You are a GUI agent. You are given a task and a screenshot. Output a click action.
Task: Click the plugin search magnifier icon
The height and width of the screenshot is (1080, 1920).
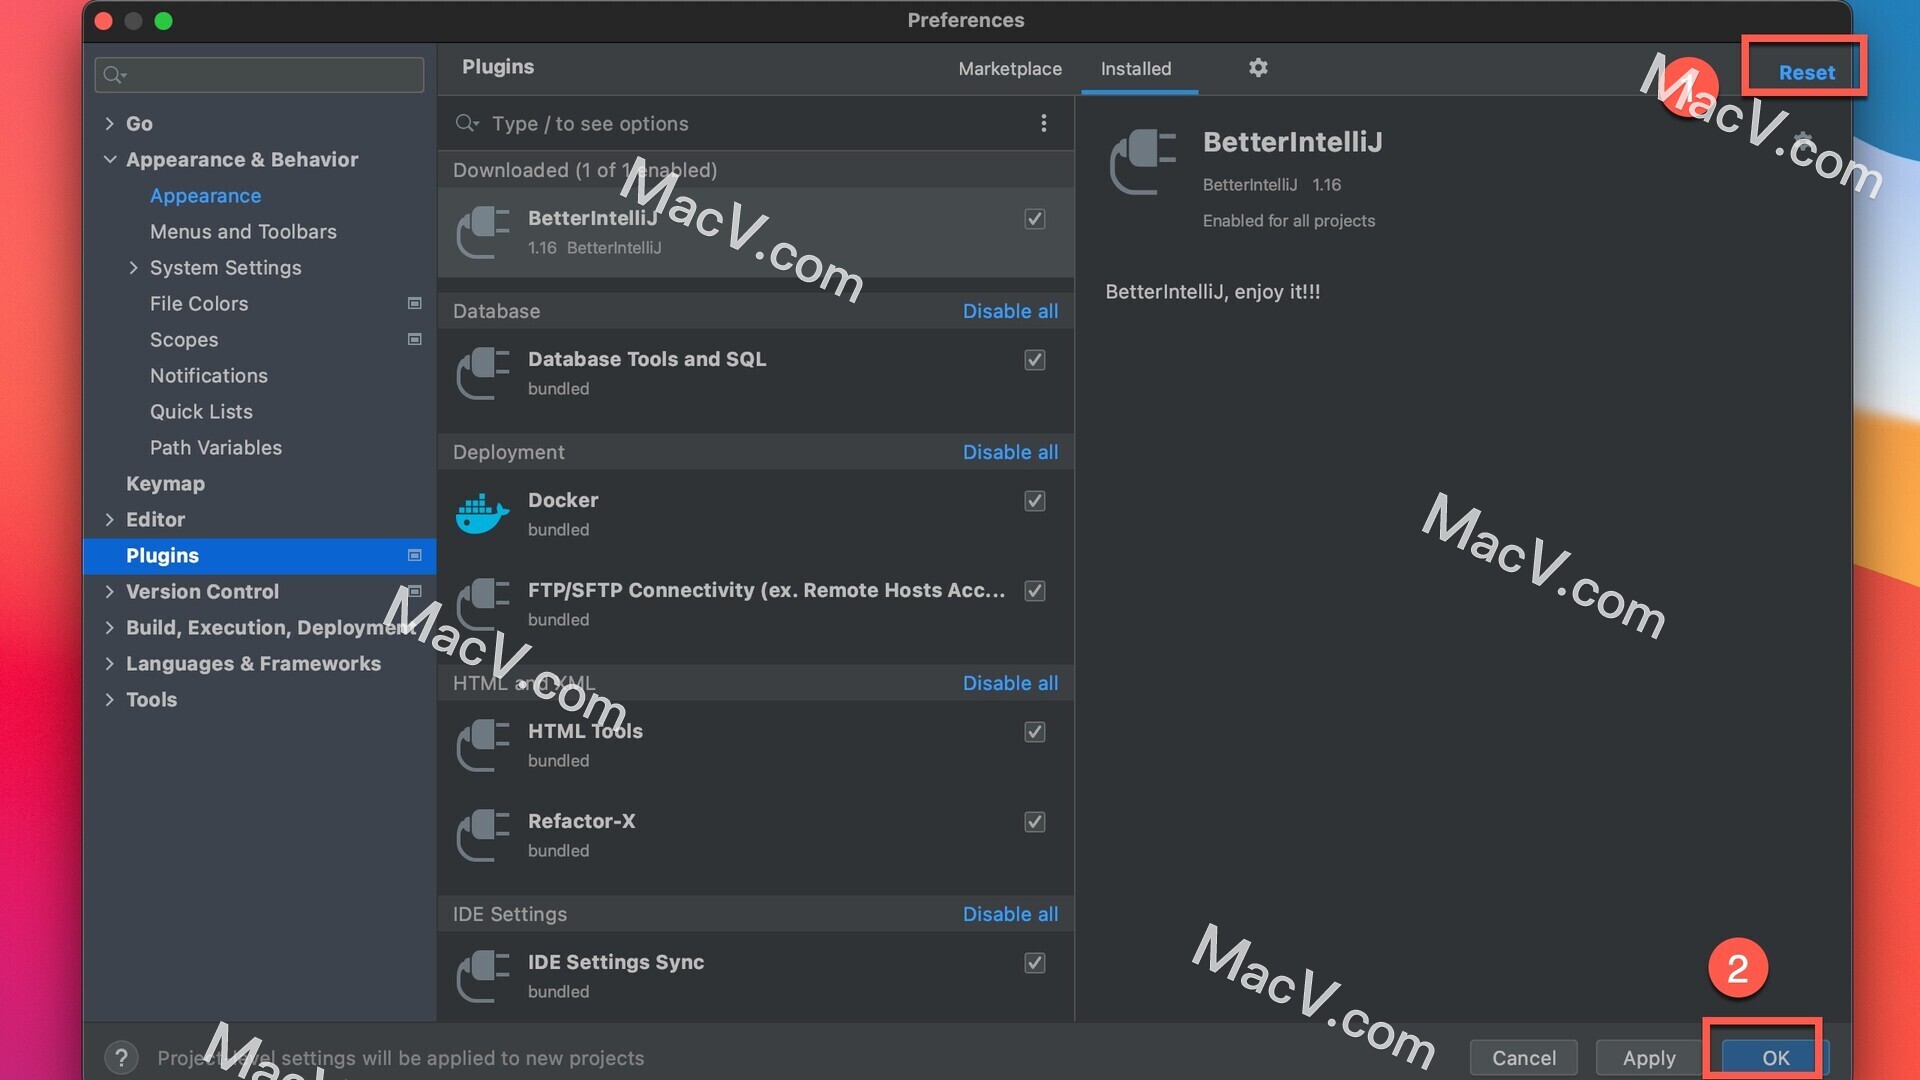[x=467, y=123]
